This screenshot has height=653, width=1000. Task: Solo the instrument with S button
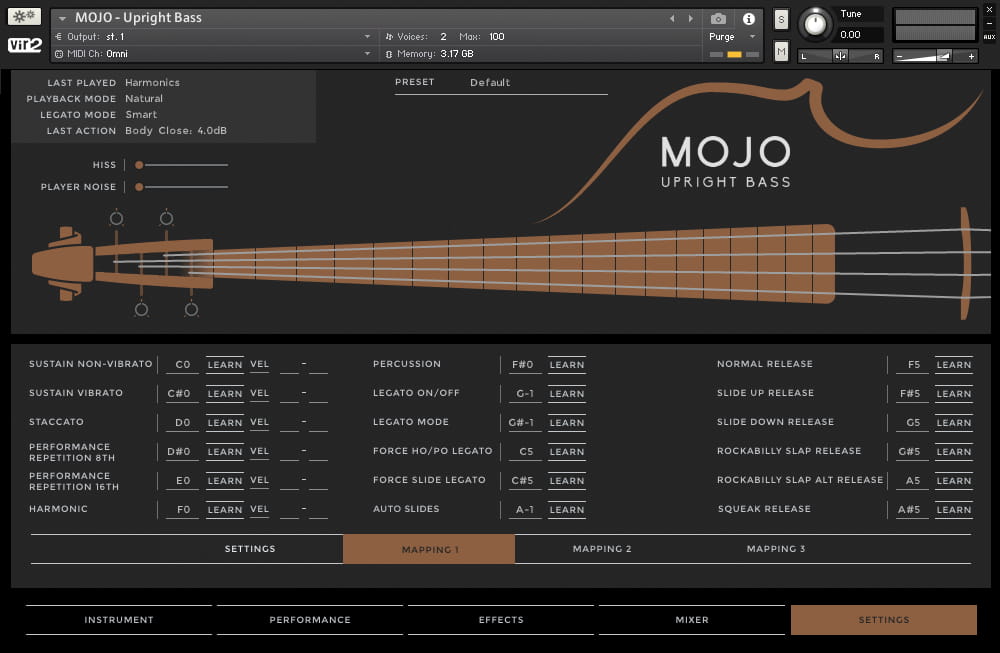click(x=781, y=20)
